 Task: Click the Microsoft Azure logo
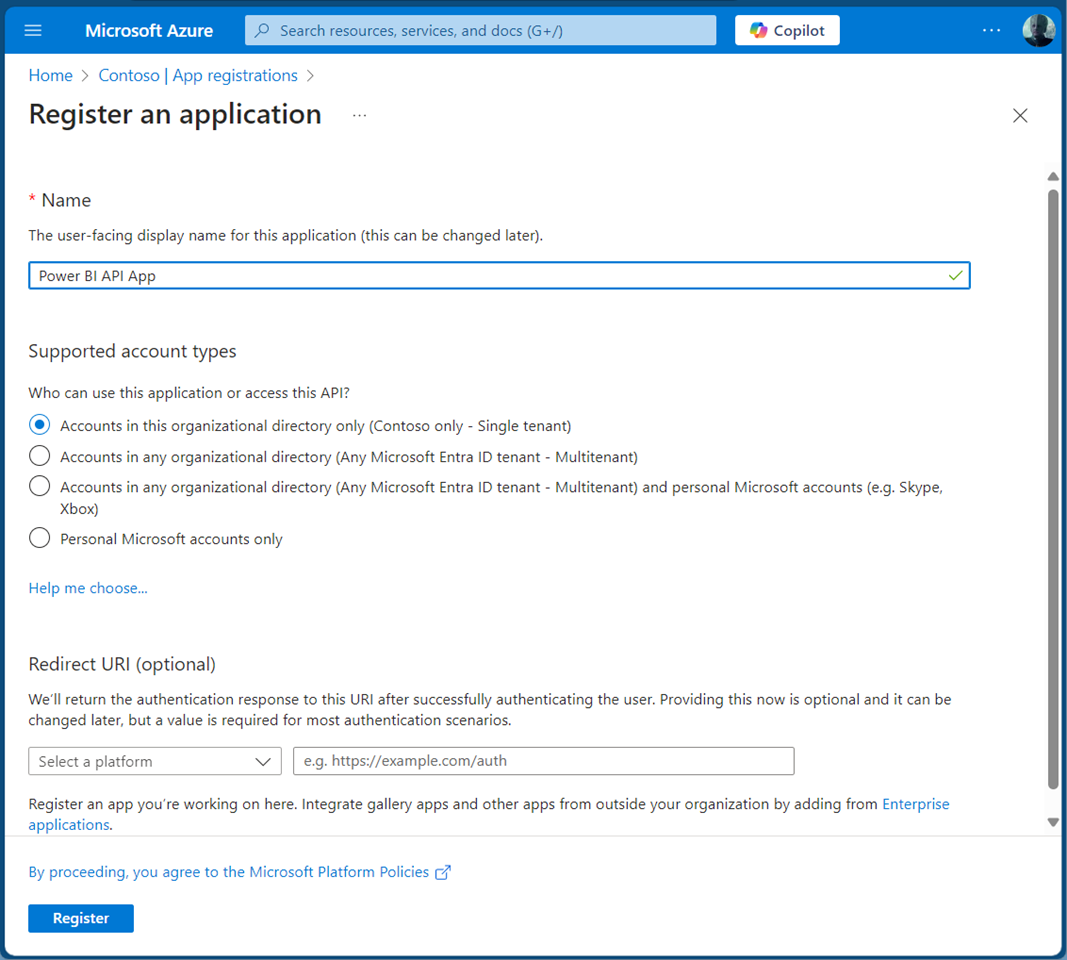pos(148,30)
